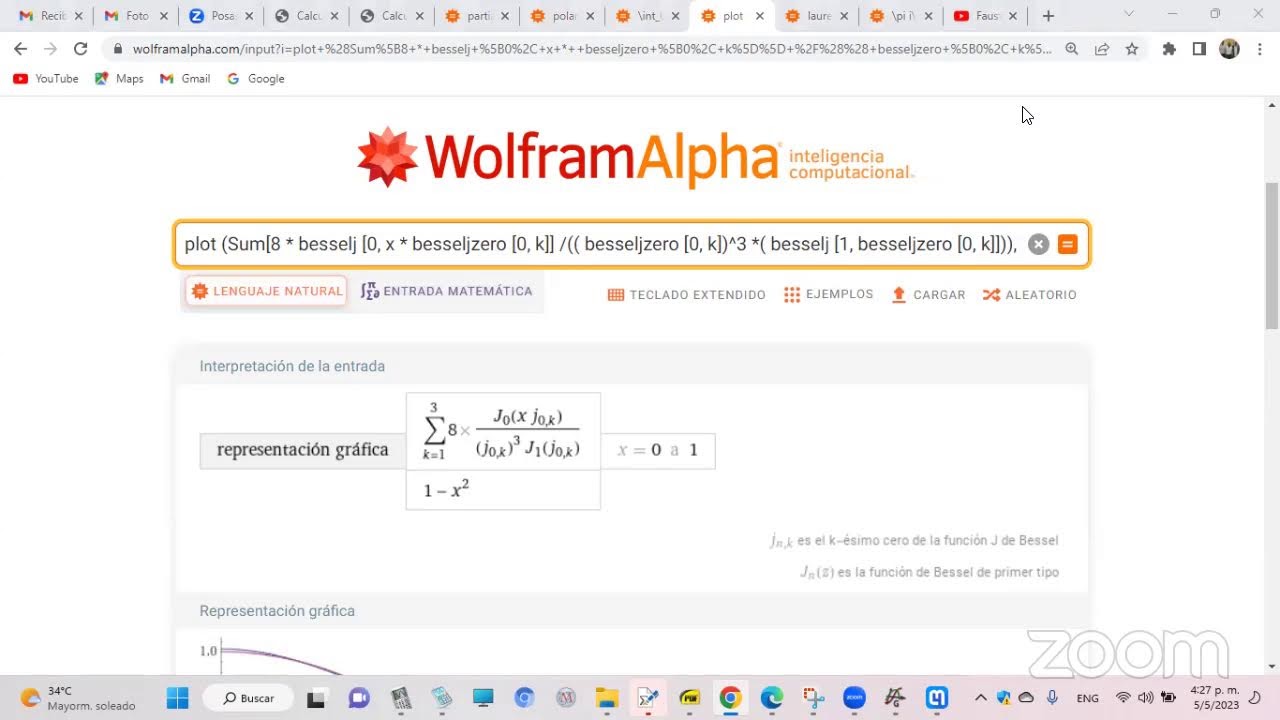The image size is (1280, 720).
Task: Open the Chrome extensions puzzle menu
Action: click(x=1169, y=48)
